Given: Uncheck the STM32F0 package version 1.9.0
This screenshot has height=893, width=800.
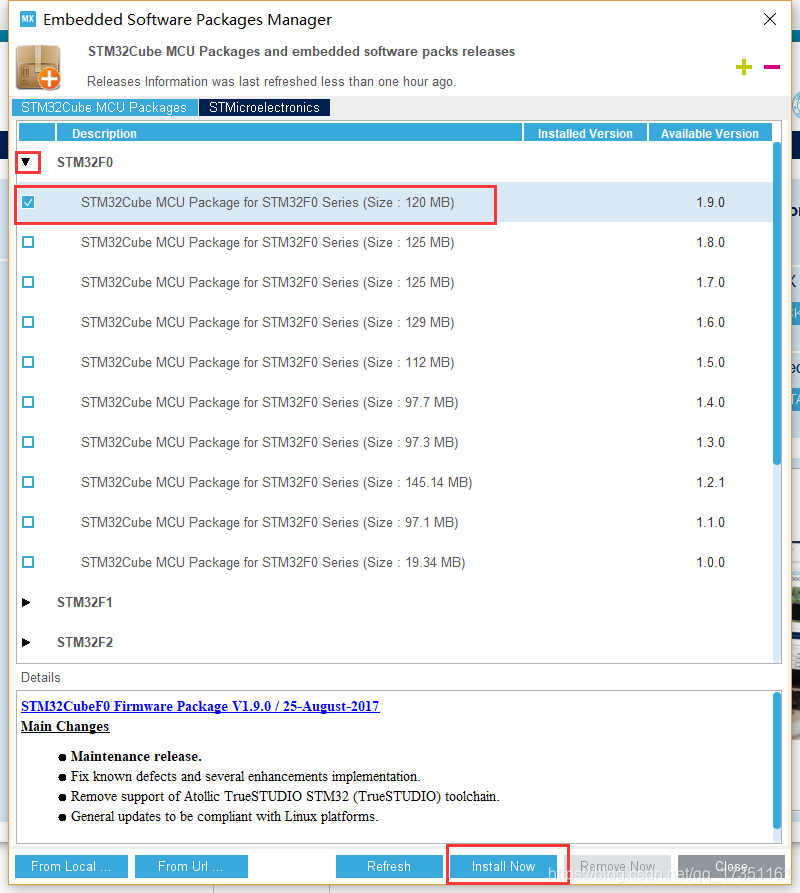Looking at the screenshot, I should [28, 202].
